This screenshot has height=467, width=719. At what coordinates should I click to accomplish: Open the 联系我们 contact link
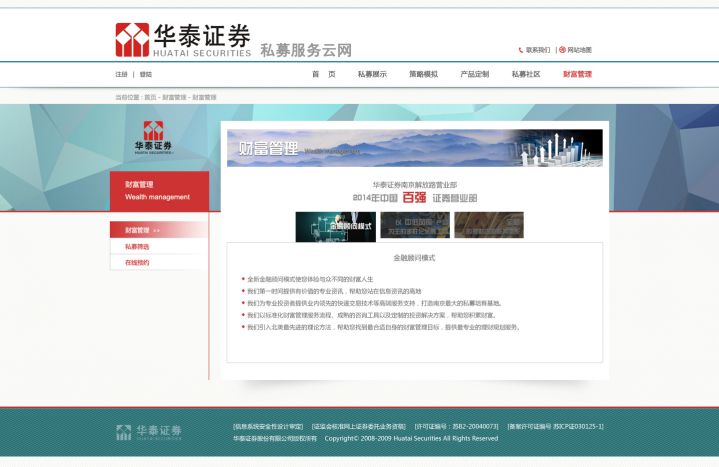click(537, 50)
